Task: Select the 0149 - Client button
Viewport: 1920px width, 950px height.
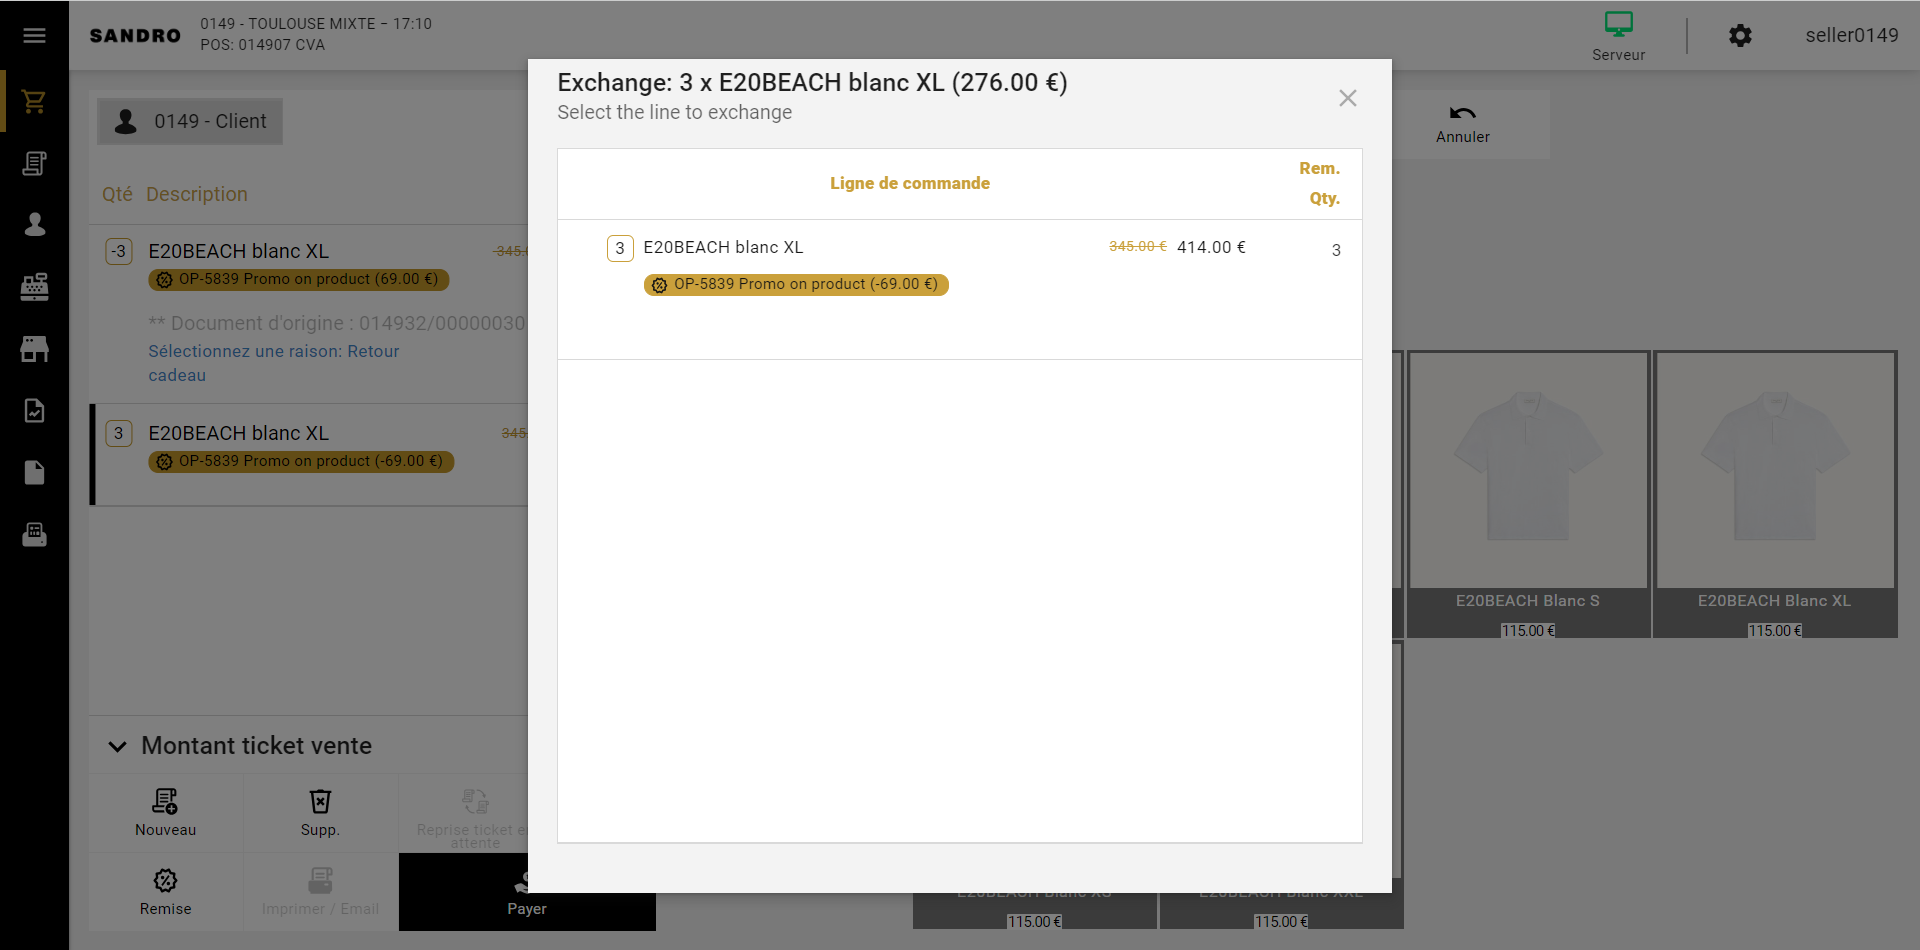Action: pyautogui.click(x=190, y=121)
